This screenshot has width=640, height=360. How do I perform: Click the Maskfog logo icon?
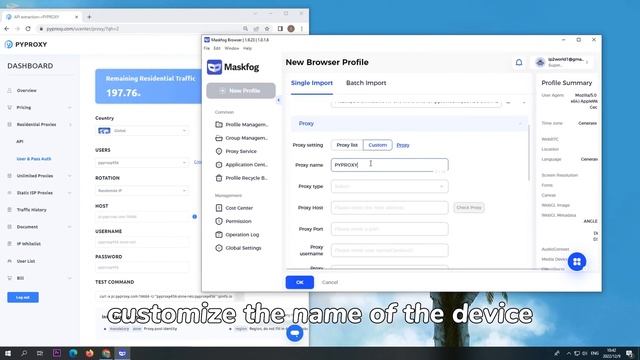tap(214, 67)
